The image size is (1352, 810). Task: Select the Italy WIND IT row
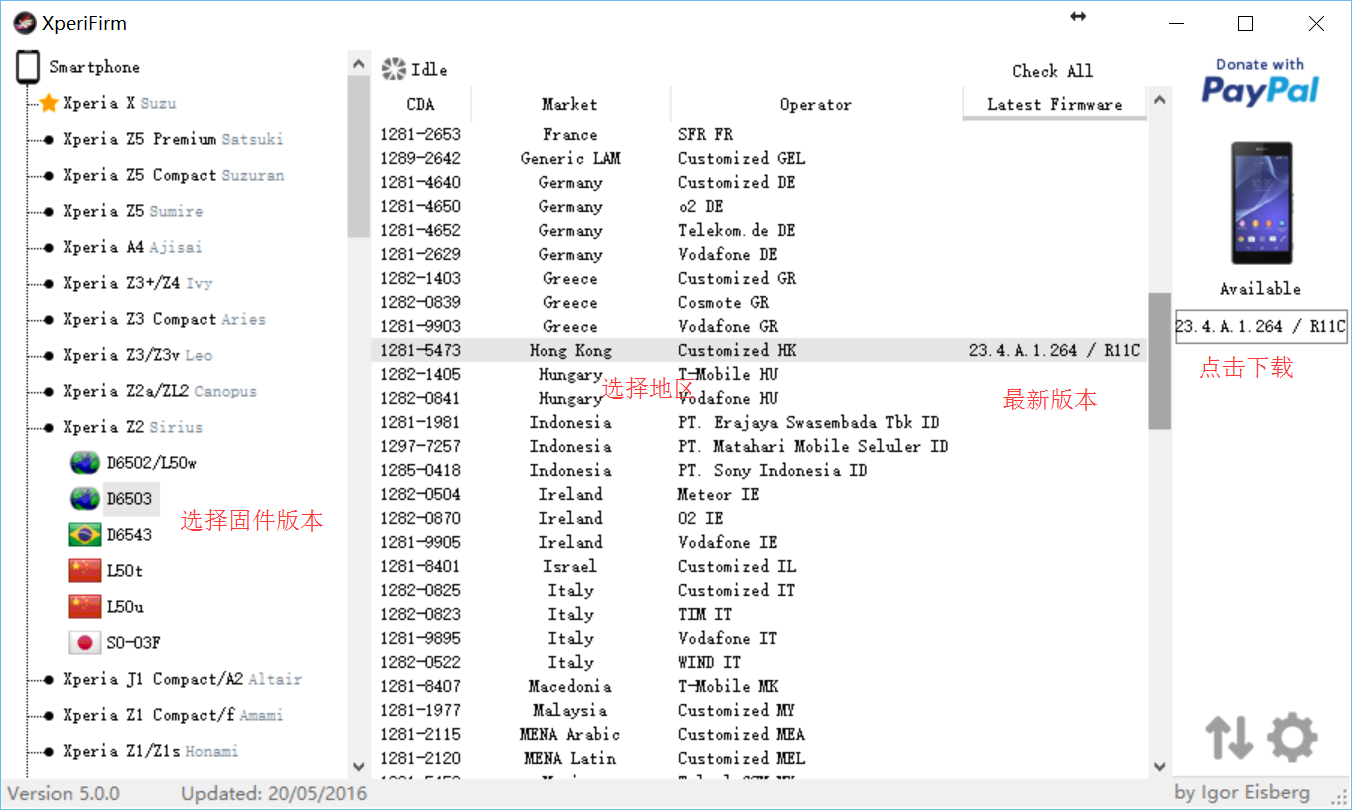(x=759, y=662)
